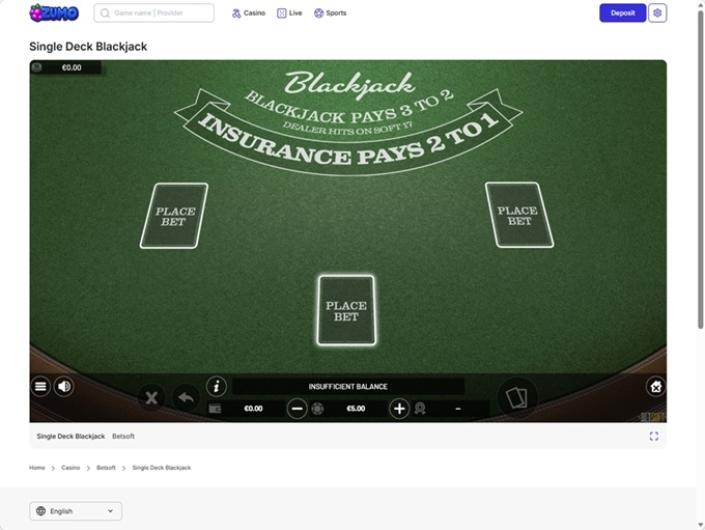705x530 pixels.
Task: Go to the Casino menu
Action: point(248,13)
